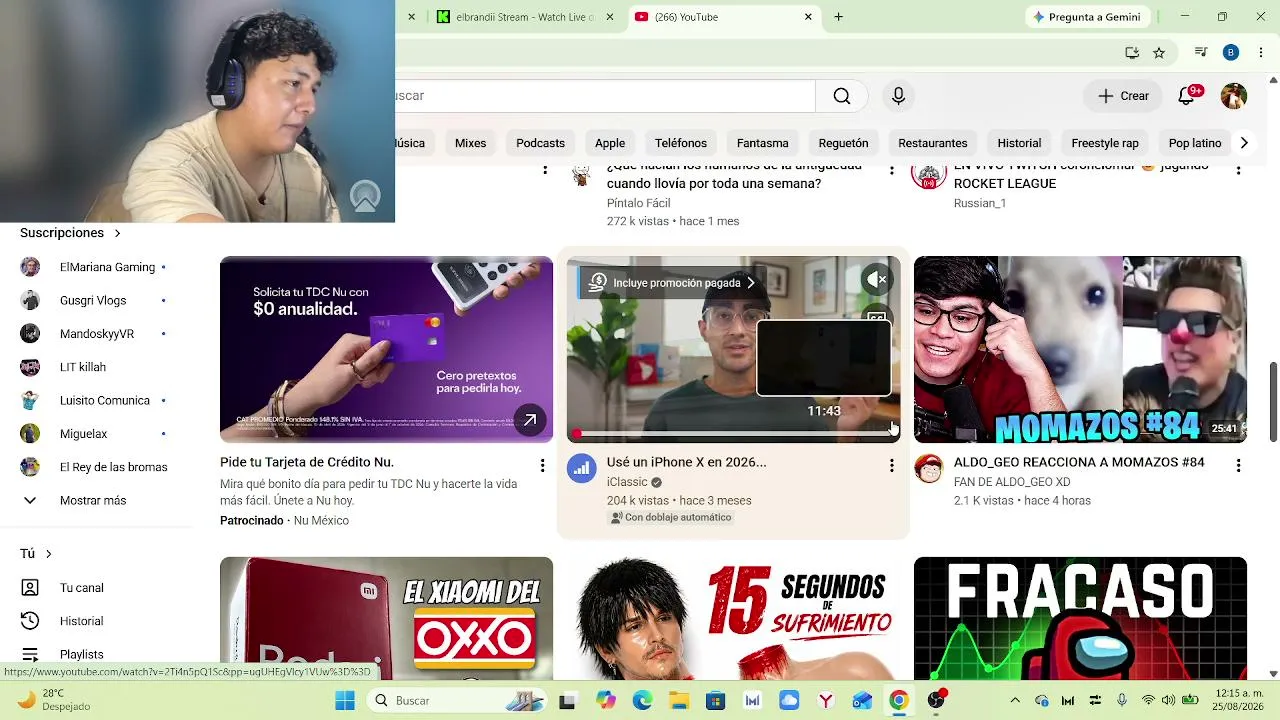Switch to the elbrandii Stream tab
1280x720 pixels.
tap(527, 17)
